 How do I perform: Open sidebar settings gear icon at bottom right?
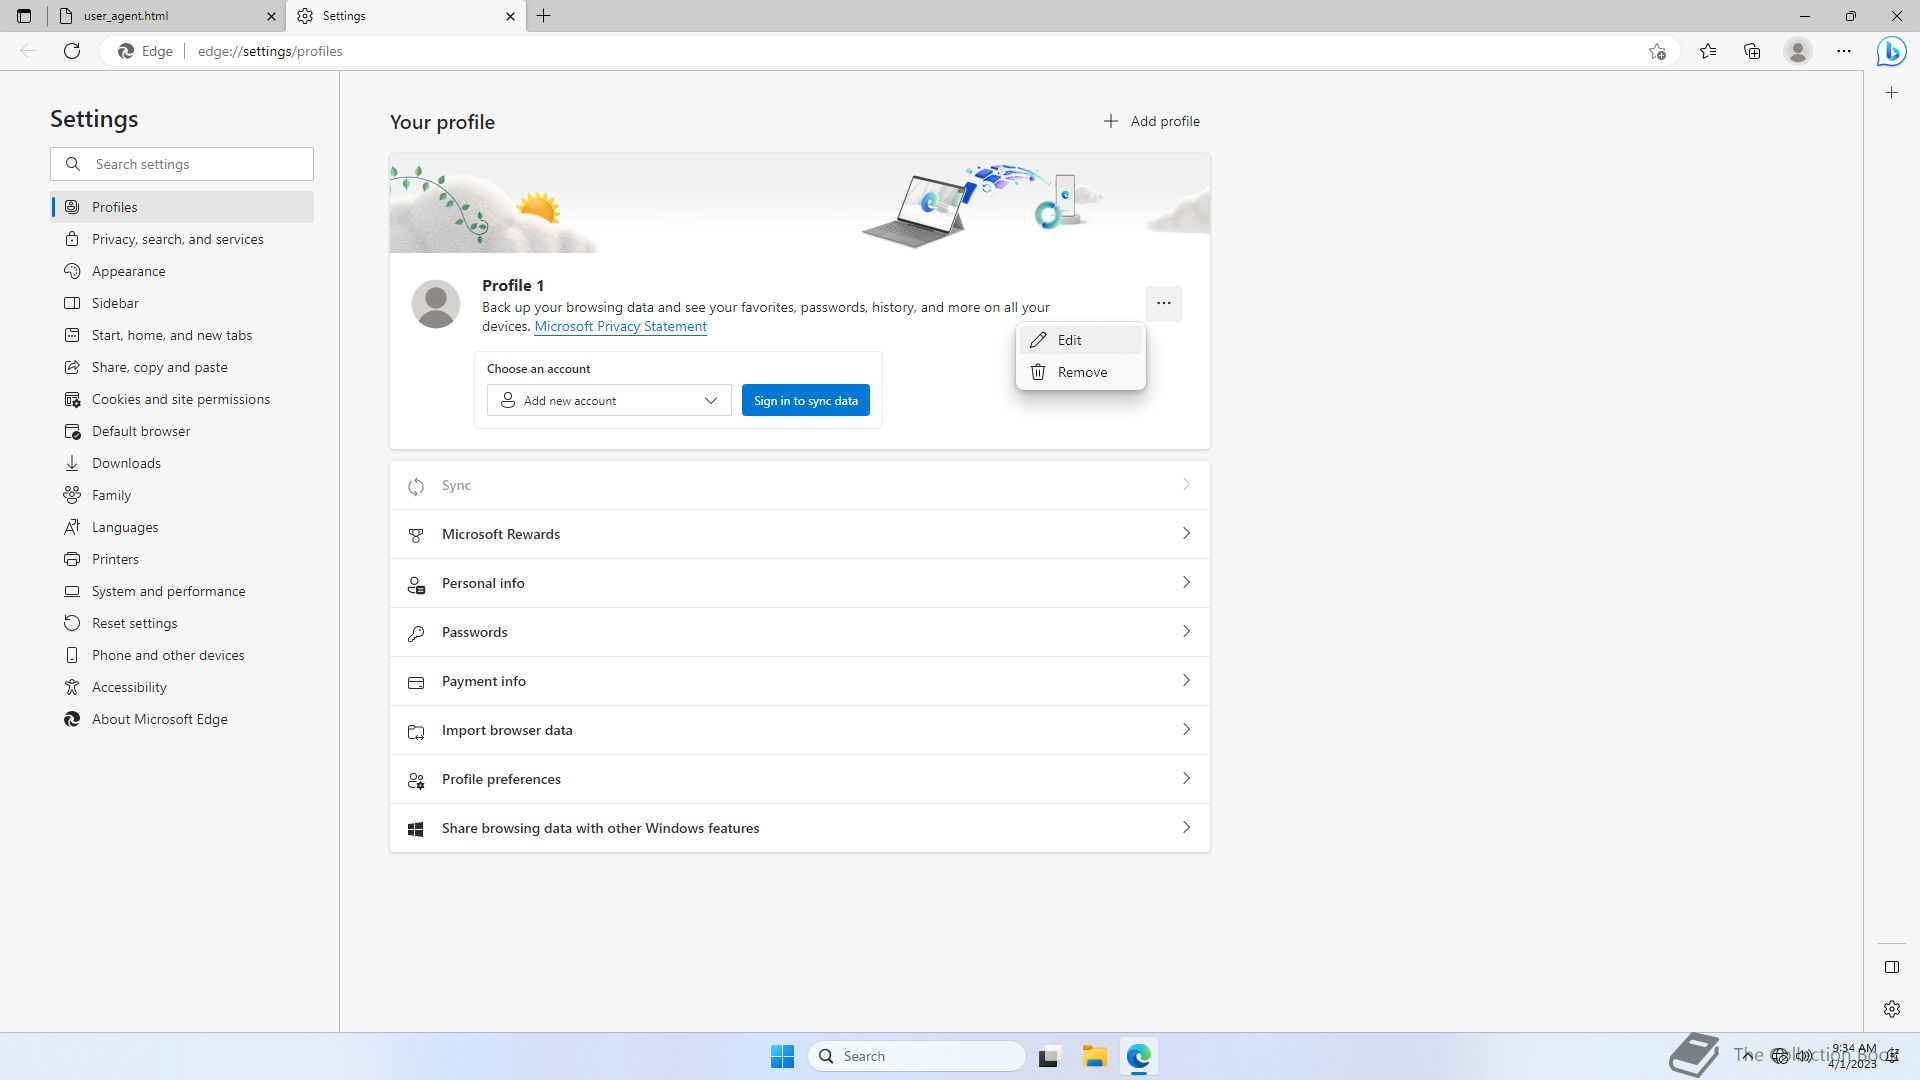1891,1009
